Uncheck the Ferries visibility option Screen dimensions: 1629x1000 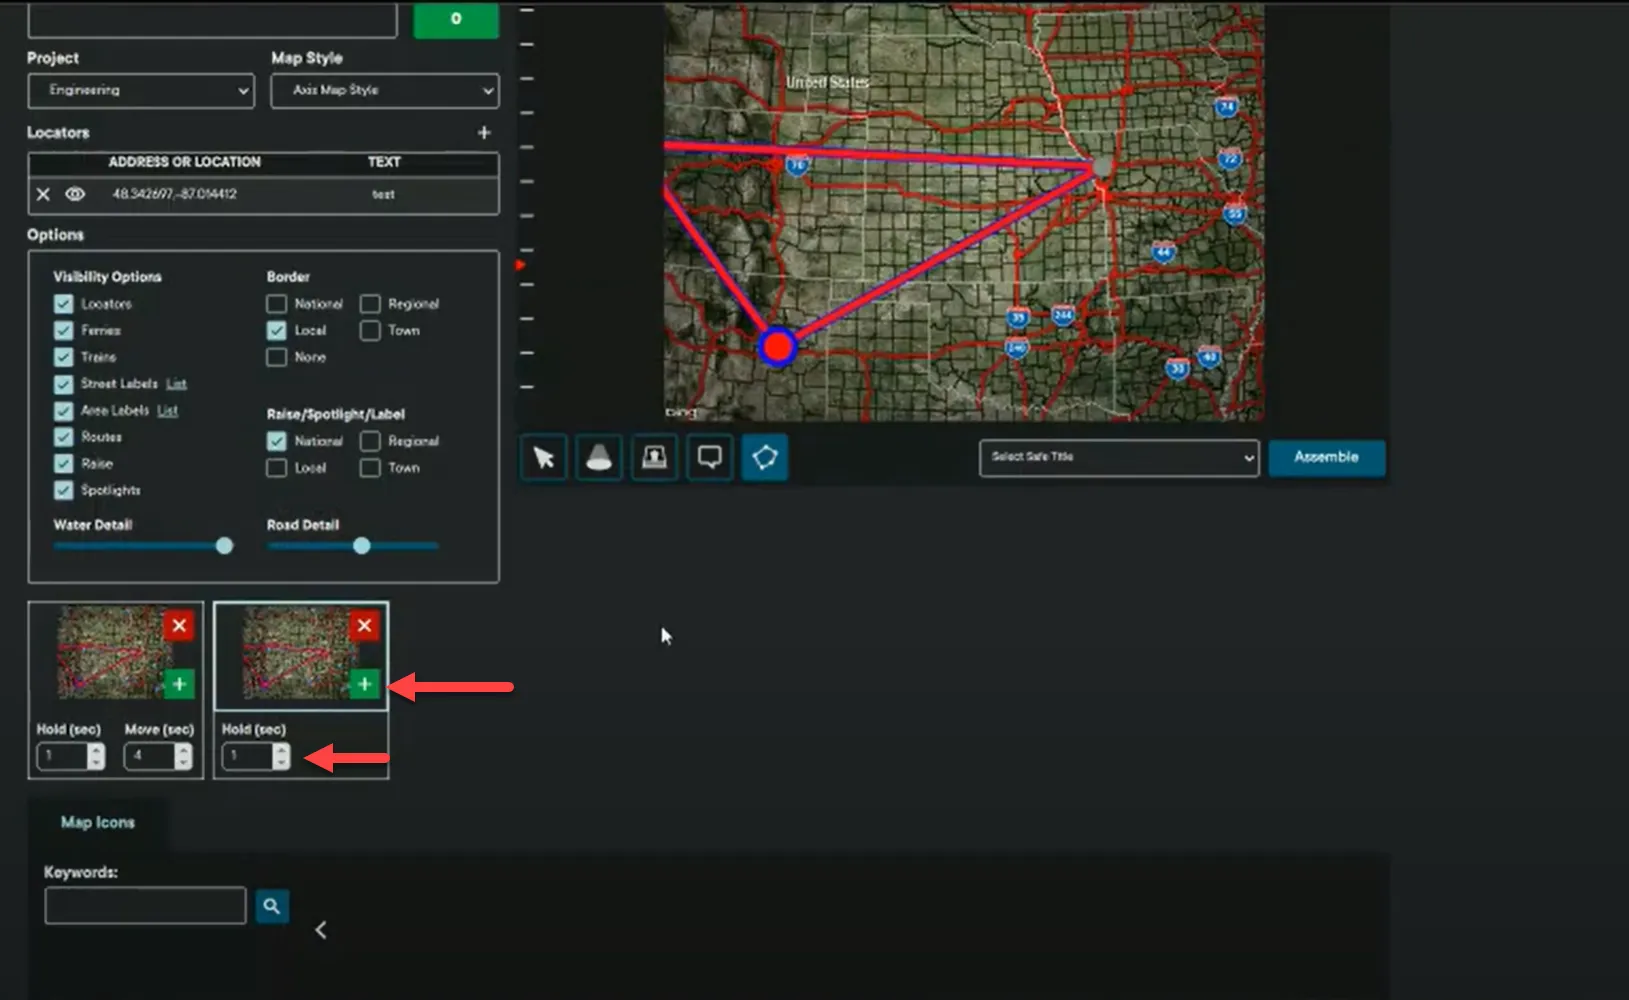[63, 330]
